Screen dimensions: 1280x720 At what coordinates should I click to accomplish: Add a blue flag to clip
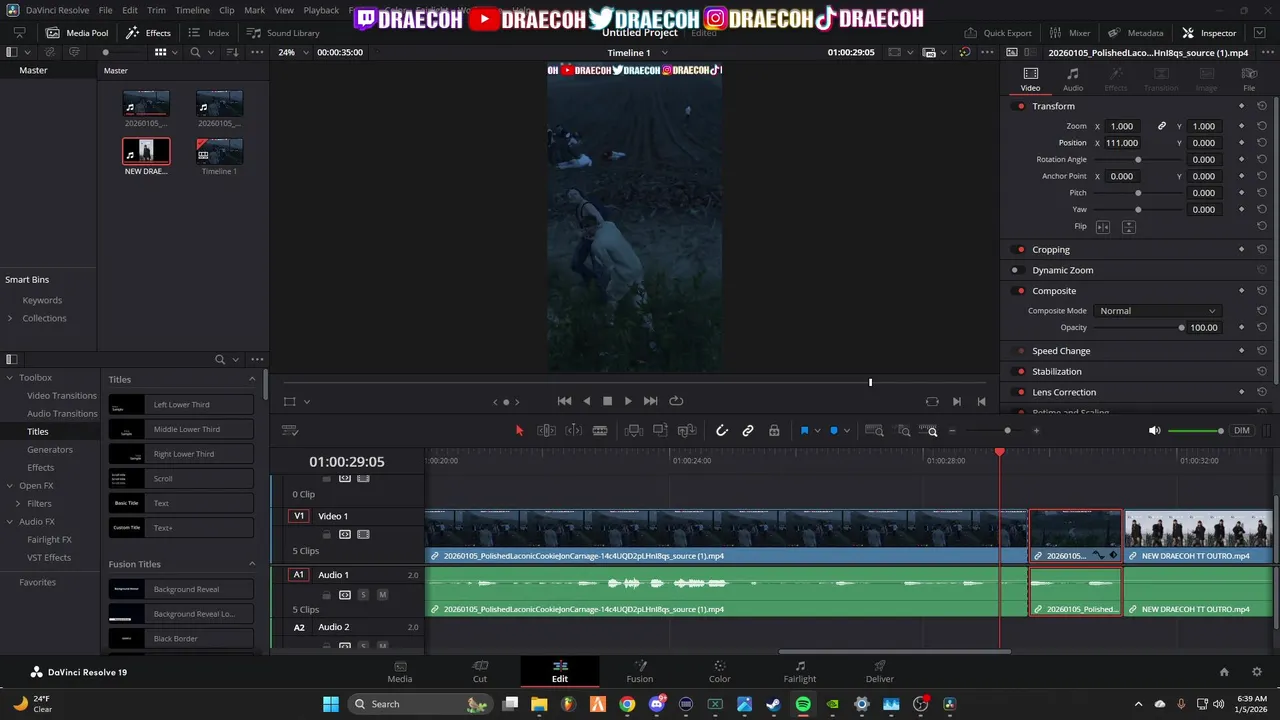point(804,431)
